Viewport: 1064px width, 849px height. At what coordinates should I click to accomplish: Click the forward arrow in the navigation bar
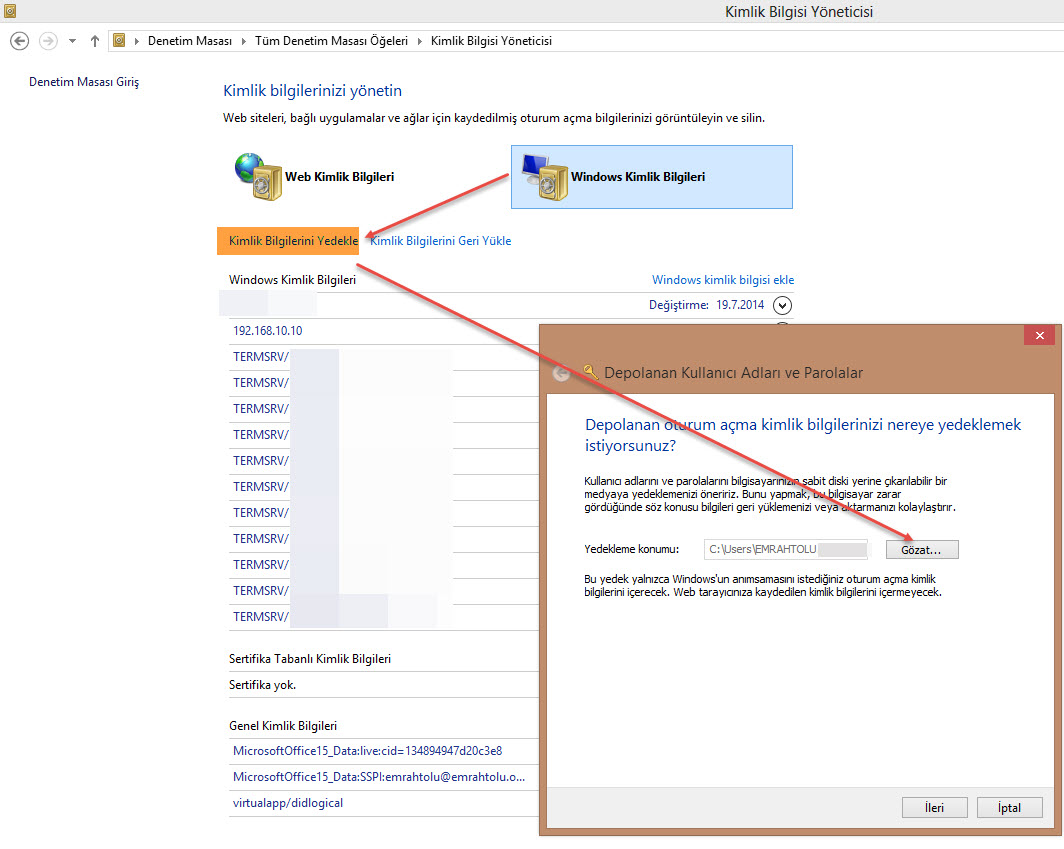click(48, 41)
